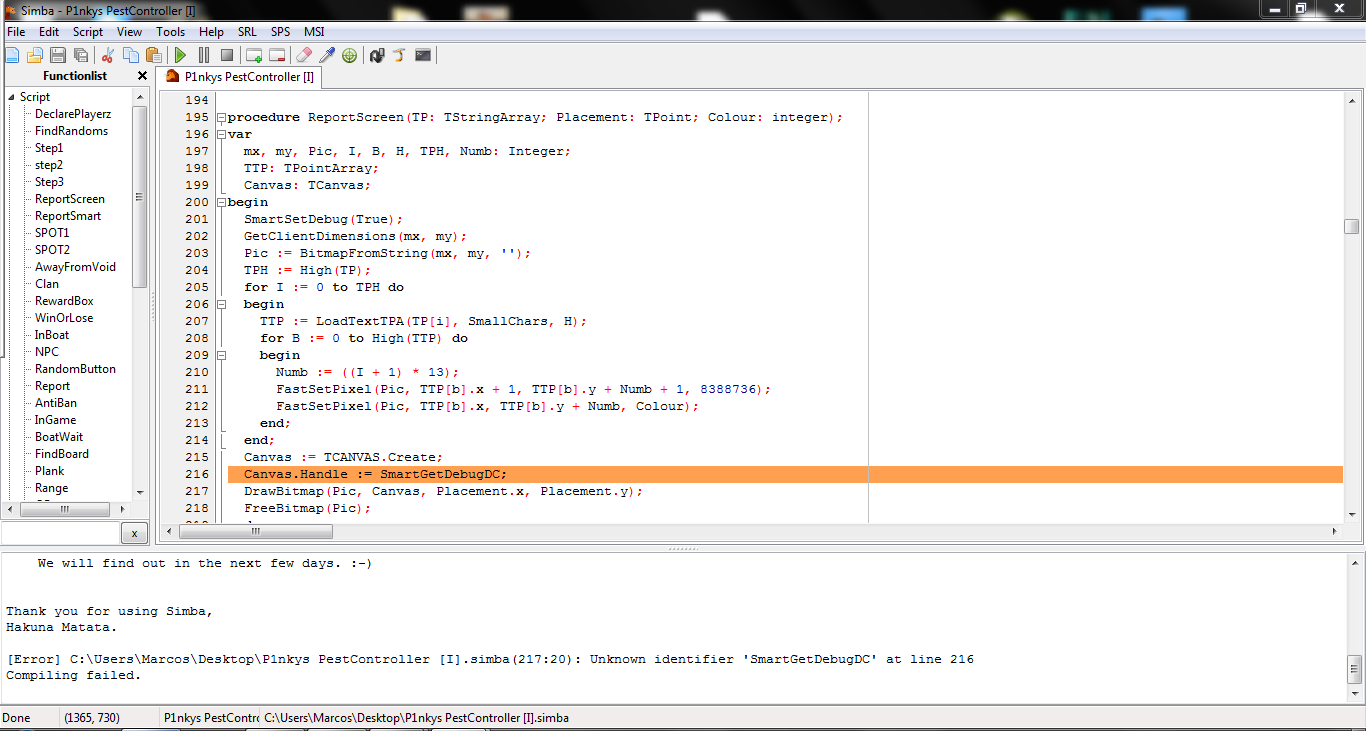The width and height of the screenshot is (1366, 731).
Task: Select RewardBox in the function list
Action: (x=64, y=301)
